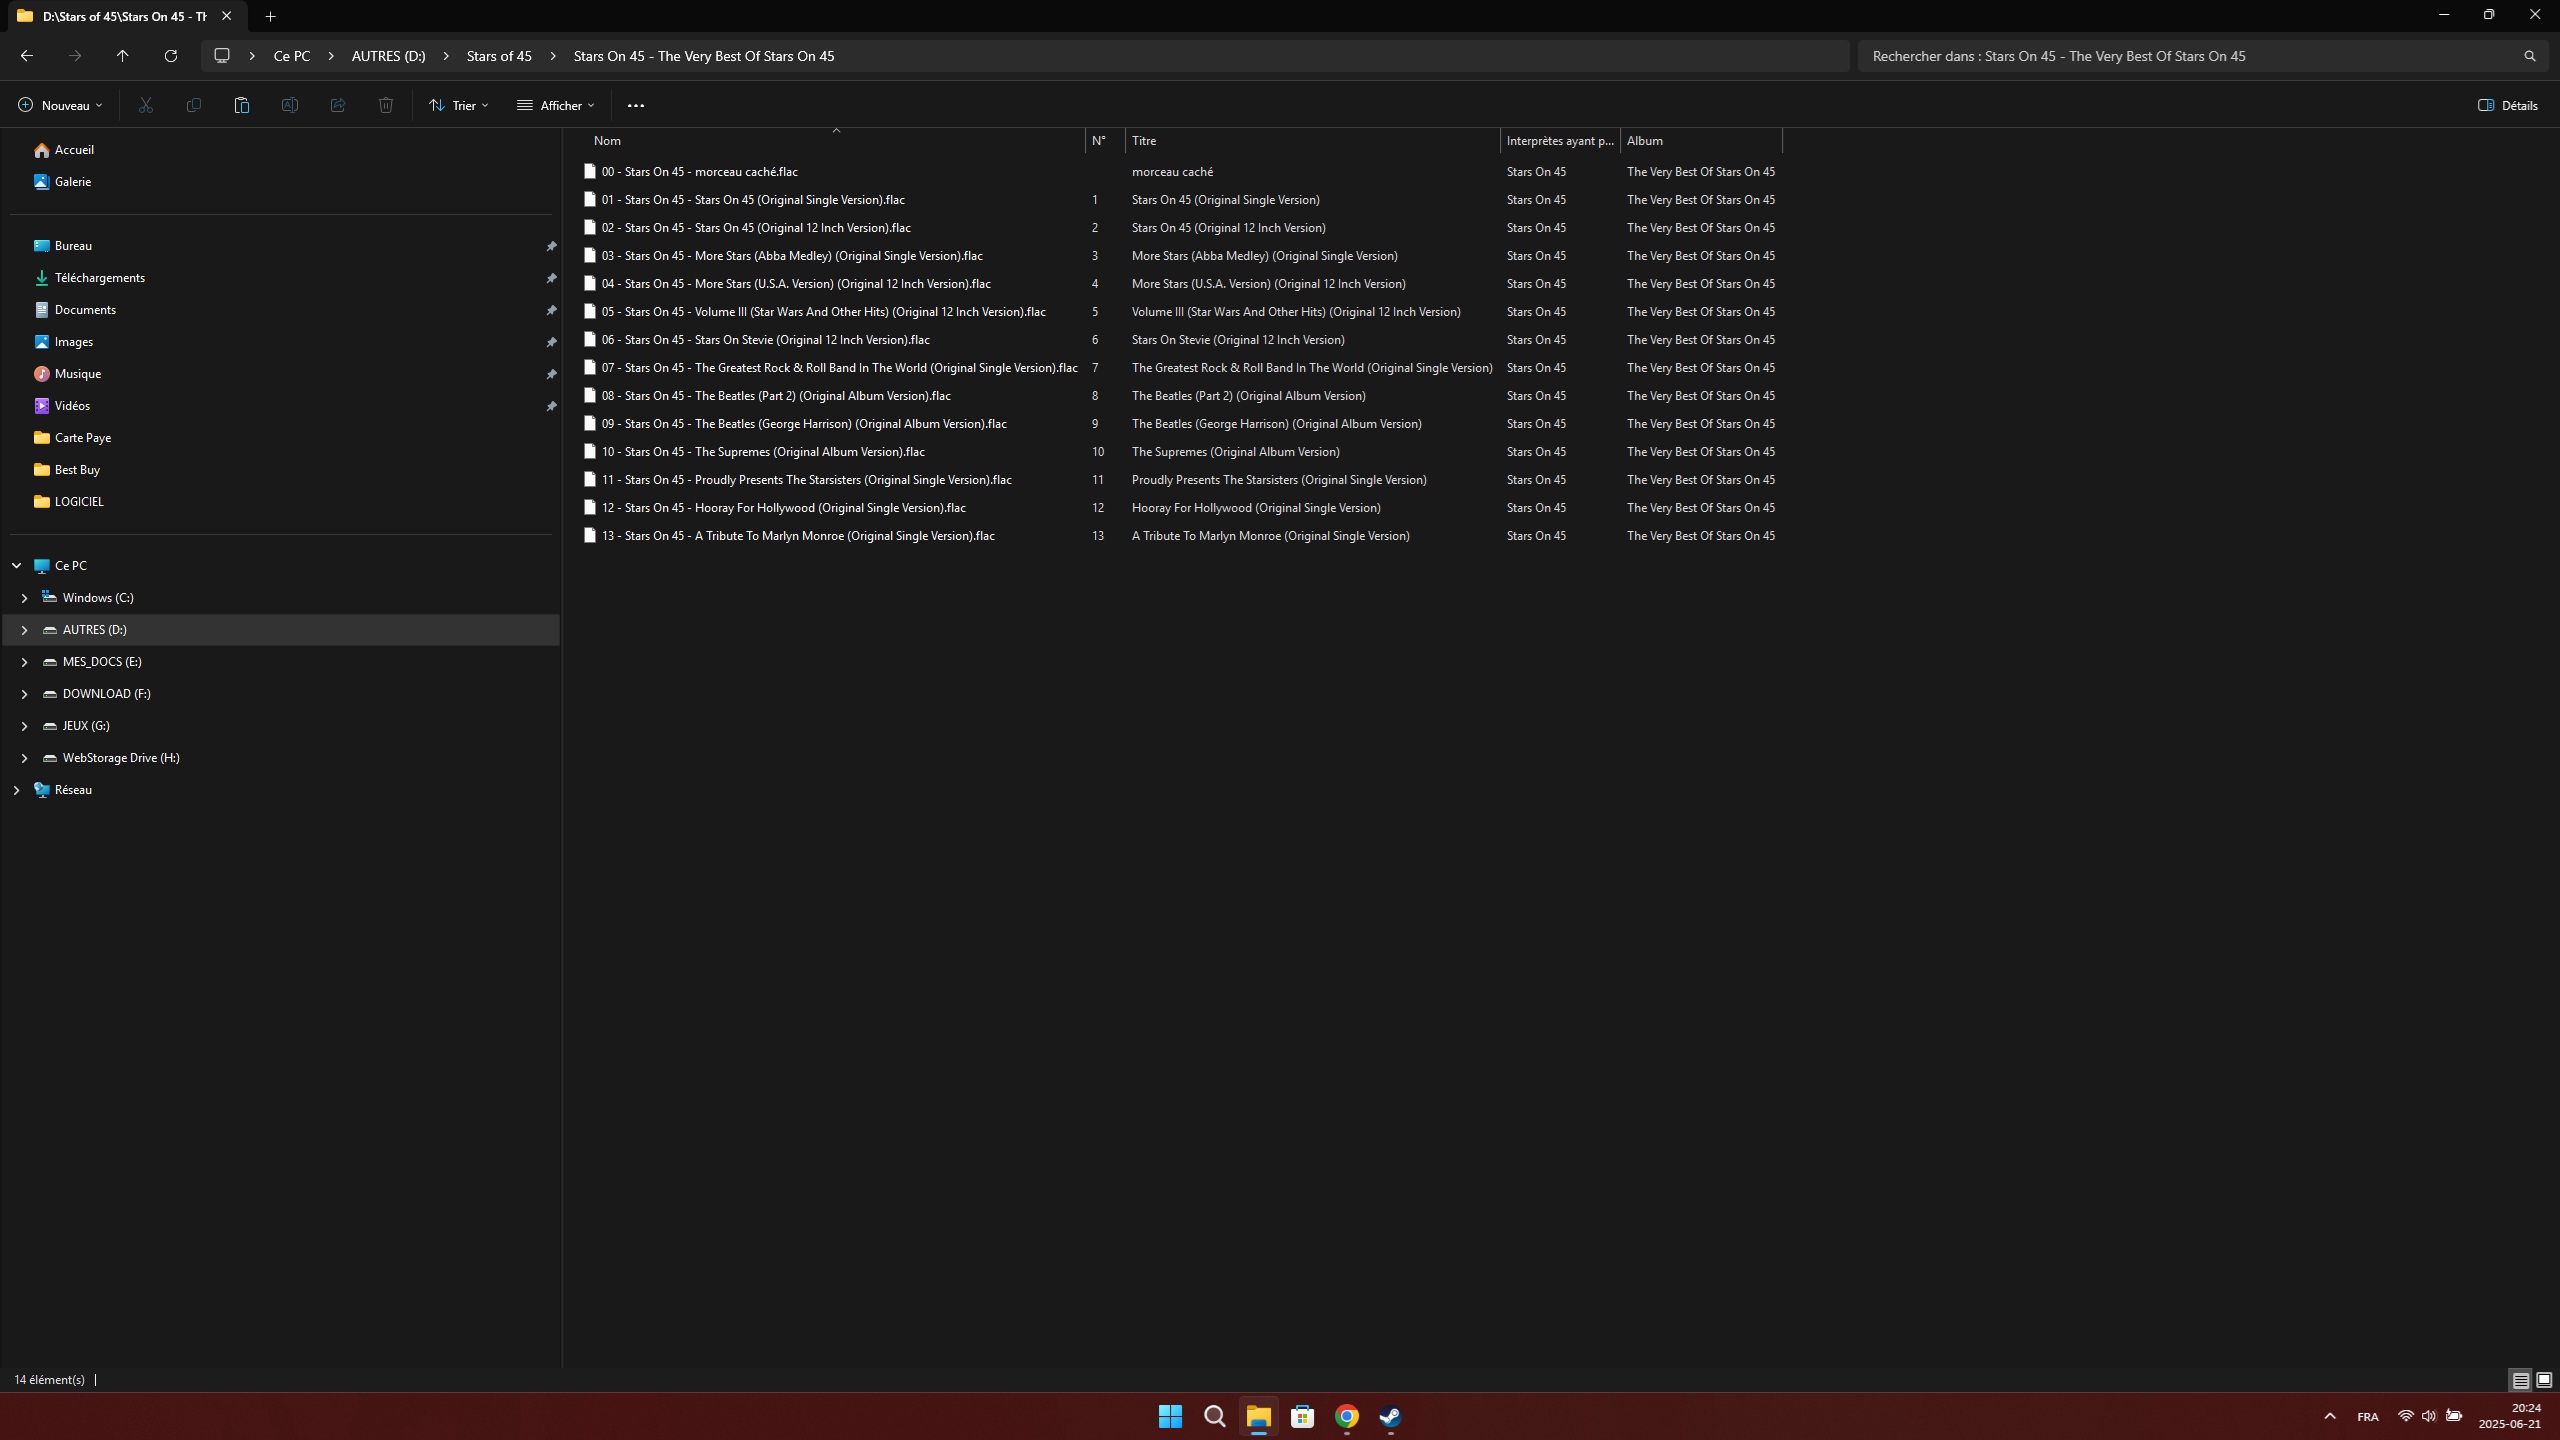The width and height of the screenshot is (2560, 1440).
Task: Click the search magnifier icon
Action: point(2530,56)
